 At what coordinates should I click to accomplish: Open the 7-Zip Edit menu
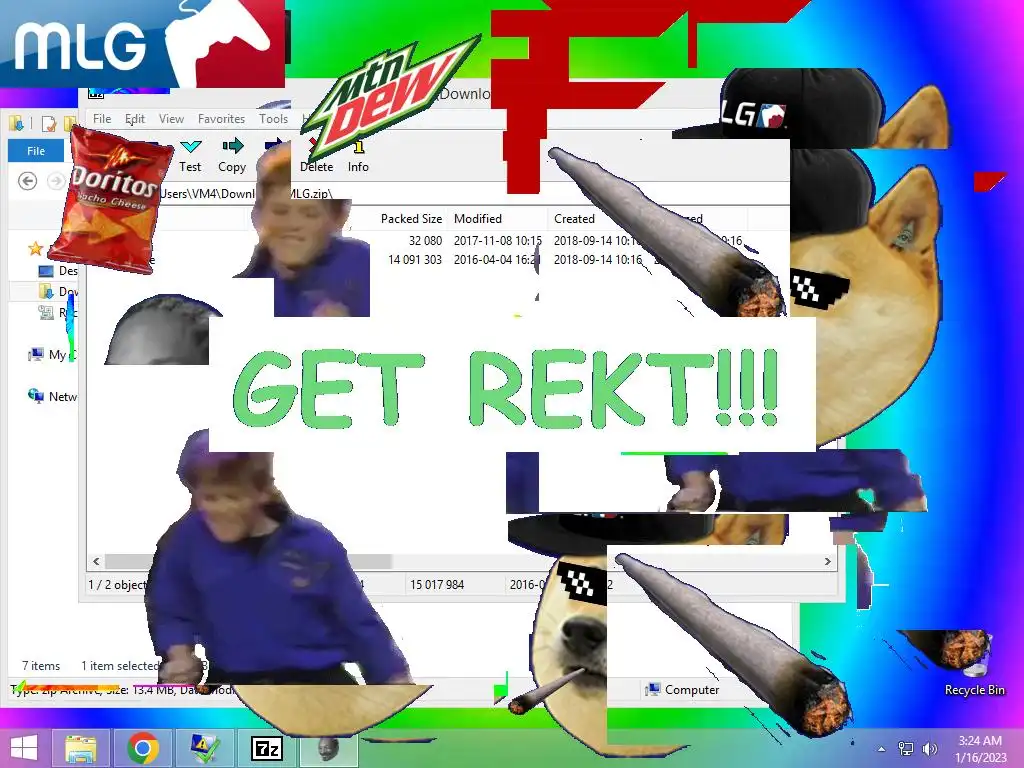(x=135, y=119)
